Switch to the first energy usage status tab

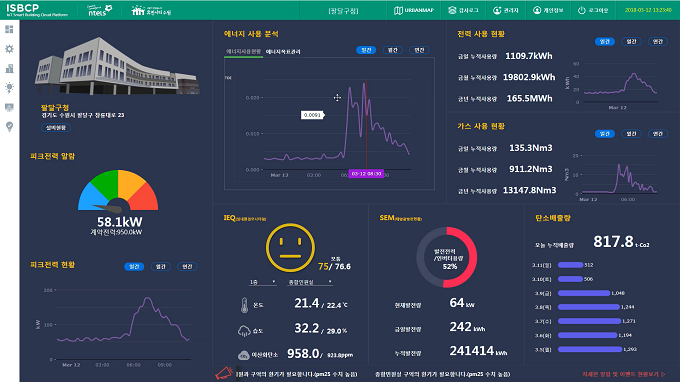point(243,52)
